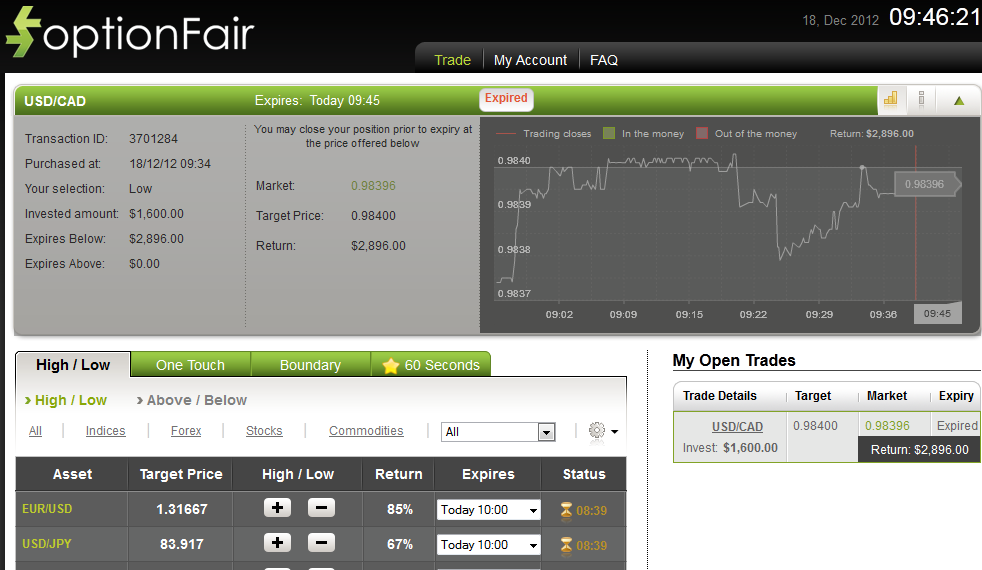The image size is (982, 570).
Task: Open My Account menu
Action: [x=530, y=60]
